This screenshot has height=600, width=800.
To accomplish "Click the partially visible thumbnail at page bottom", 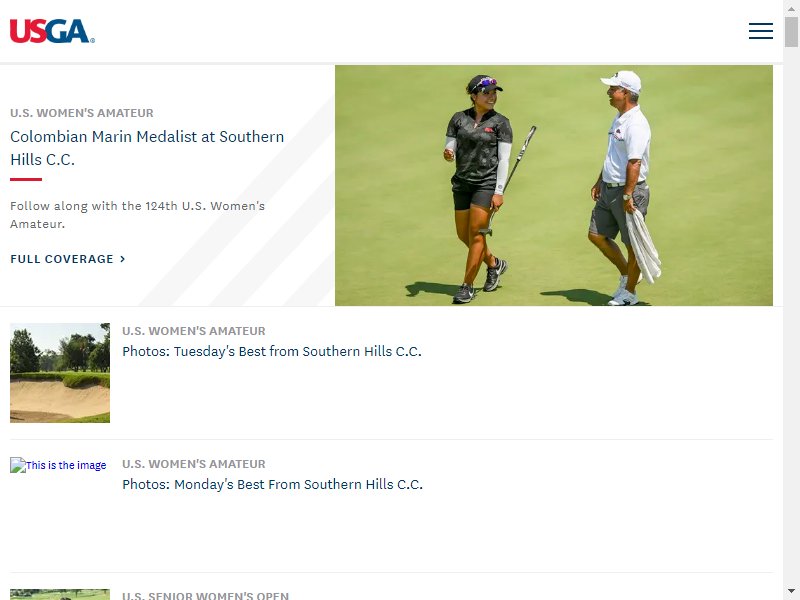I will click(60, 594).
